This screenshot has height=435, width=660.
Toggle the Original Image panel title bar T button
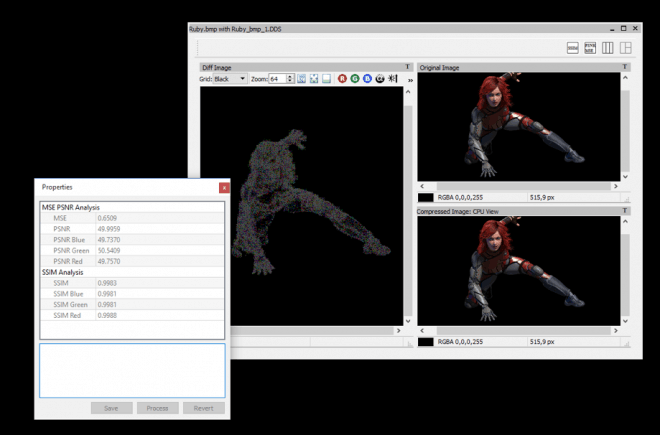point(625,67)
